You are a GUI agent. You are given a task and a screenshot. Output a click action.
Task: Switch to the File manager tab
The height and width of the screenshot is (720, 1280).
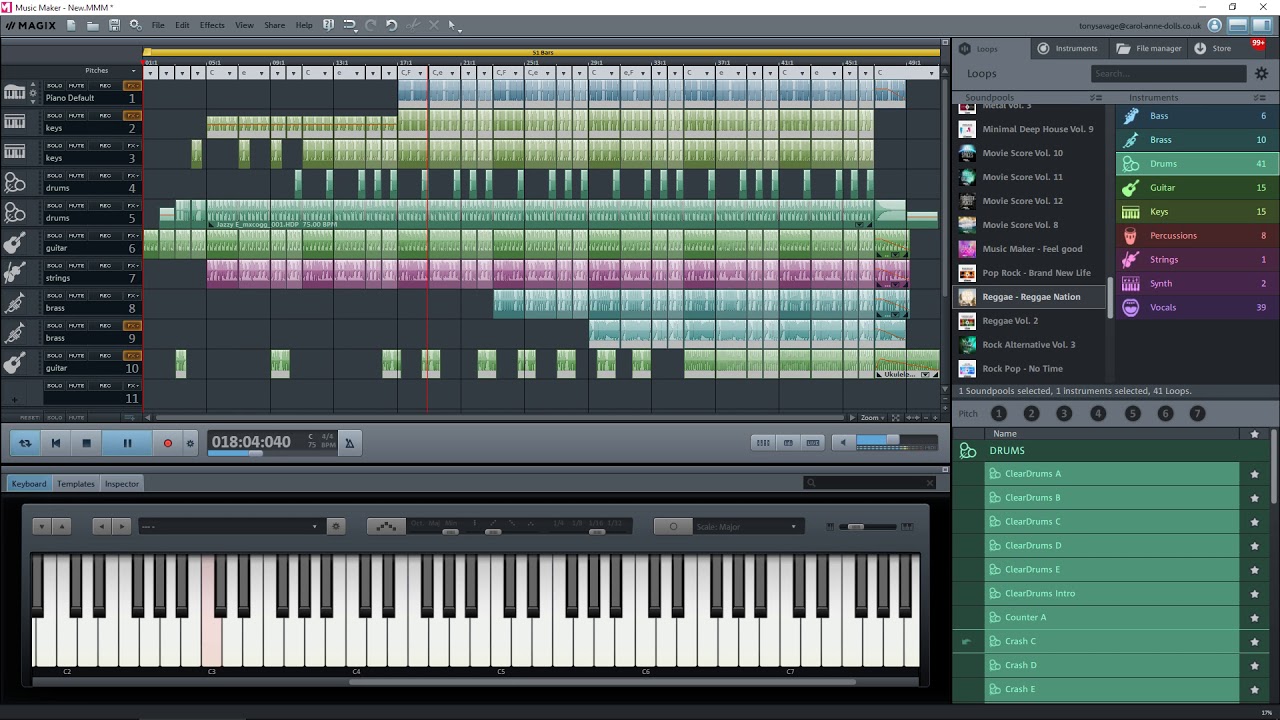1150,48
